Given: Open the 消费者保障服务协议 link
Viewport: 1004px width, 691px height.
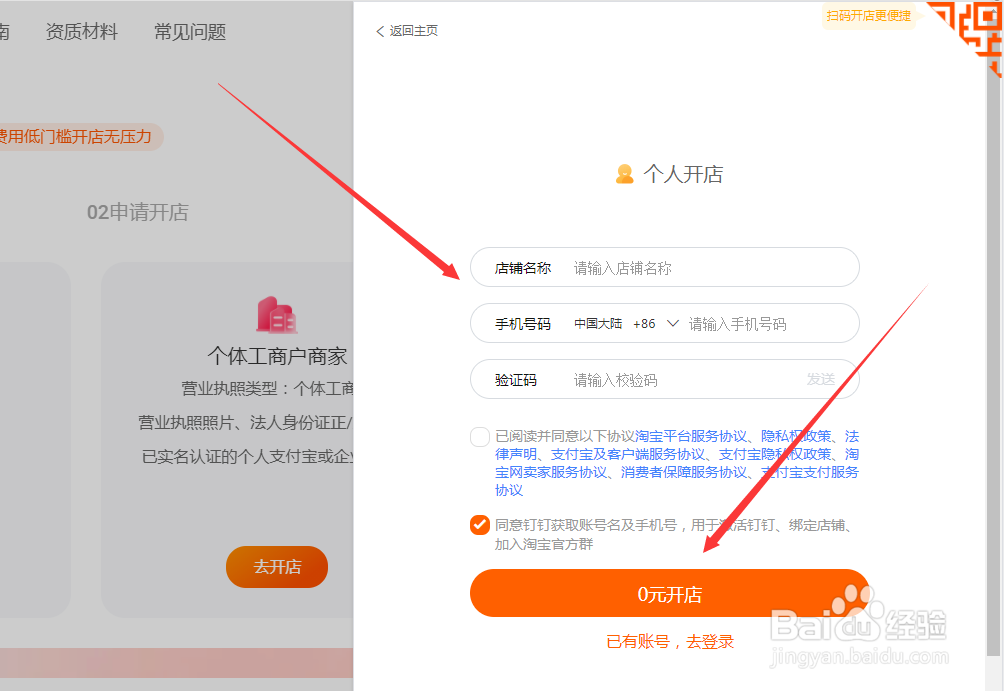Looking at the screenshot, I should coord(684,472).
